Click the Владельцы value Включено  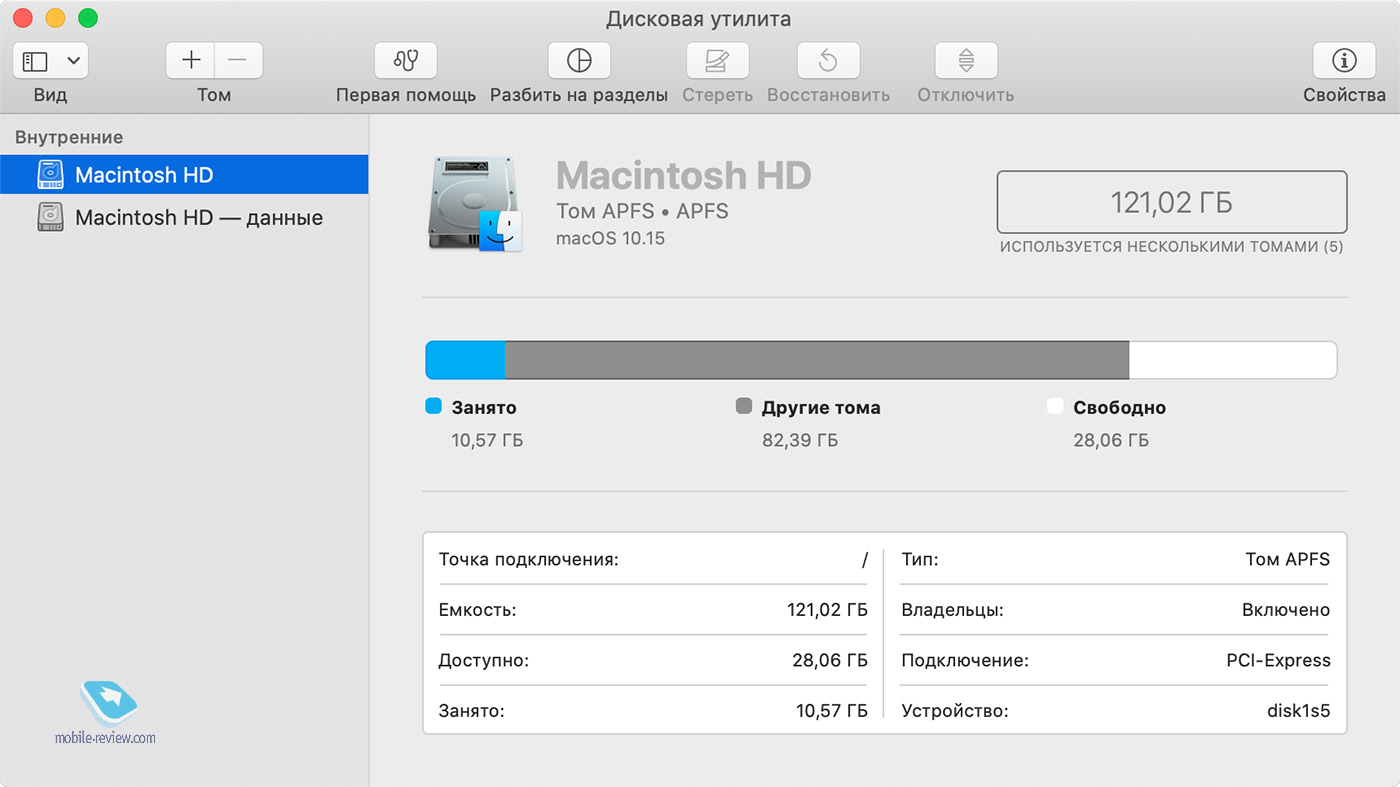click(x=1286, y=610)
